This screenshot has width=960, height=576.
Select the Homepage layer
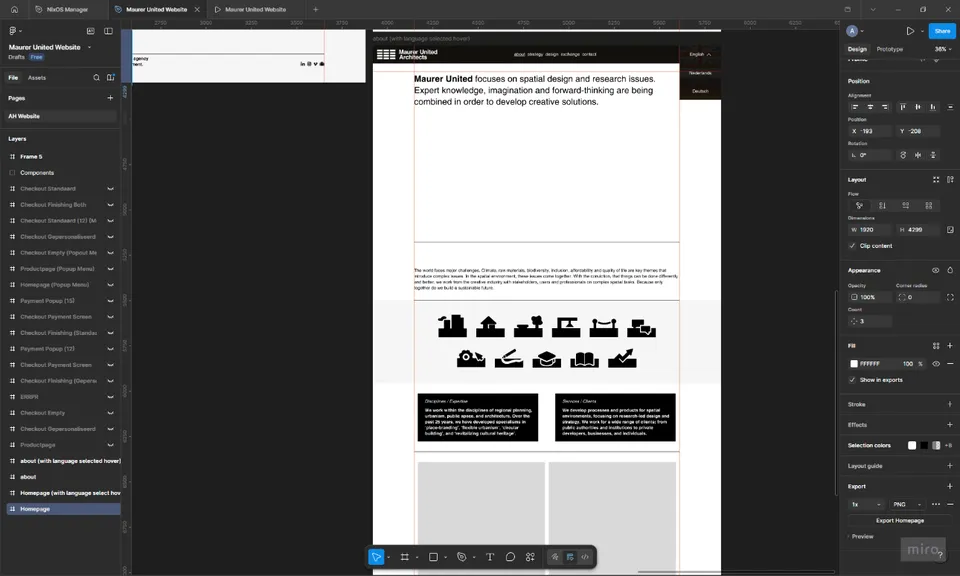point(63,509)
